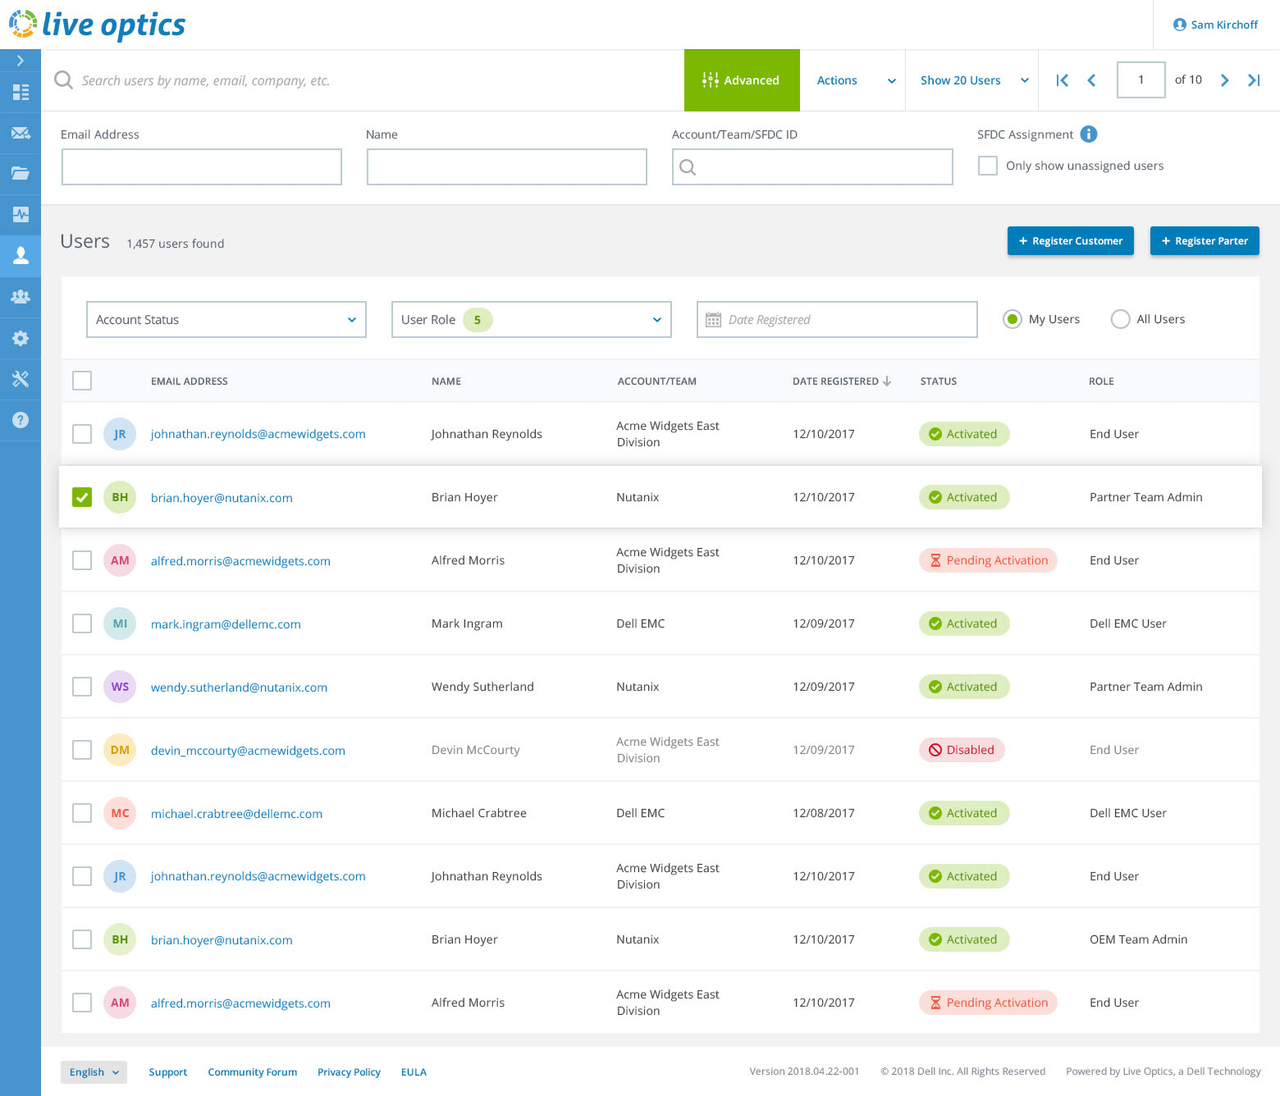This screenshot has height=1096, width=1280.
Task: Open the tools wrench icon in sidebar
Action: coord(20,379)
